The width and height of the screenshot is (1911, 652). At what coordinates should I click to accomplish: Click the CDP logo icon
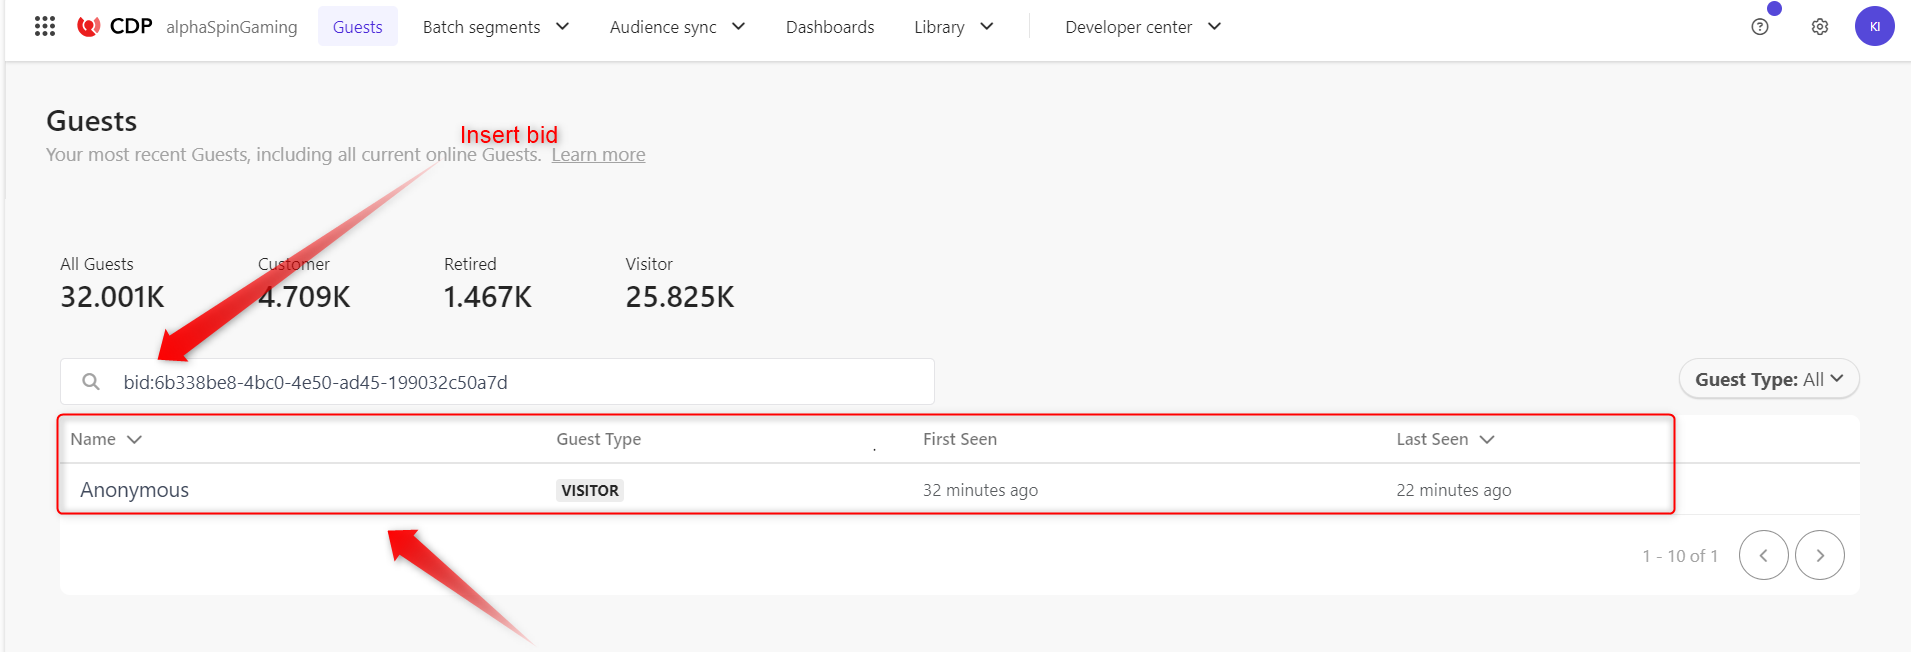(89, 27)
